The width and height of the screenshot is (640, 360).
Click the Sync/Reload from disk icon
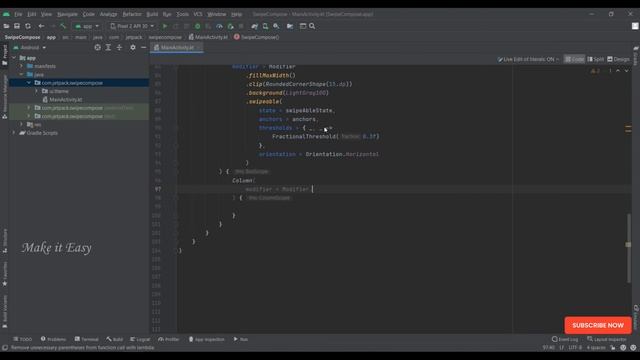click(x=28, y=26)
